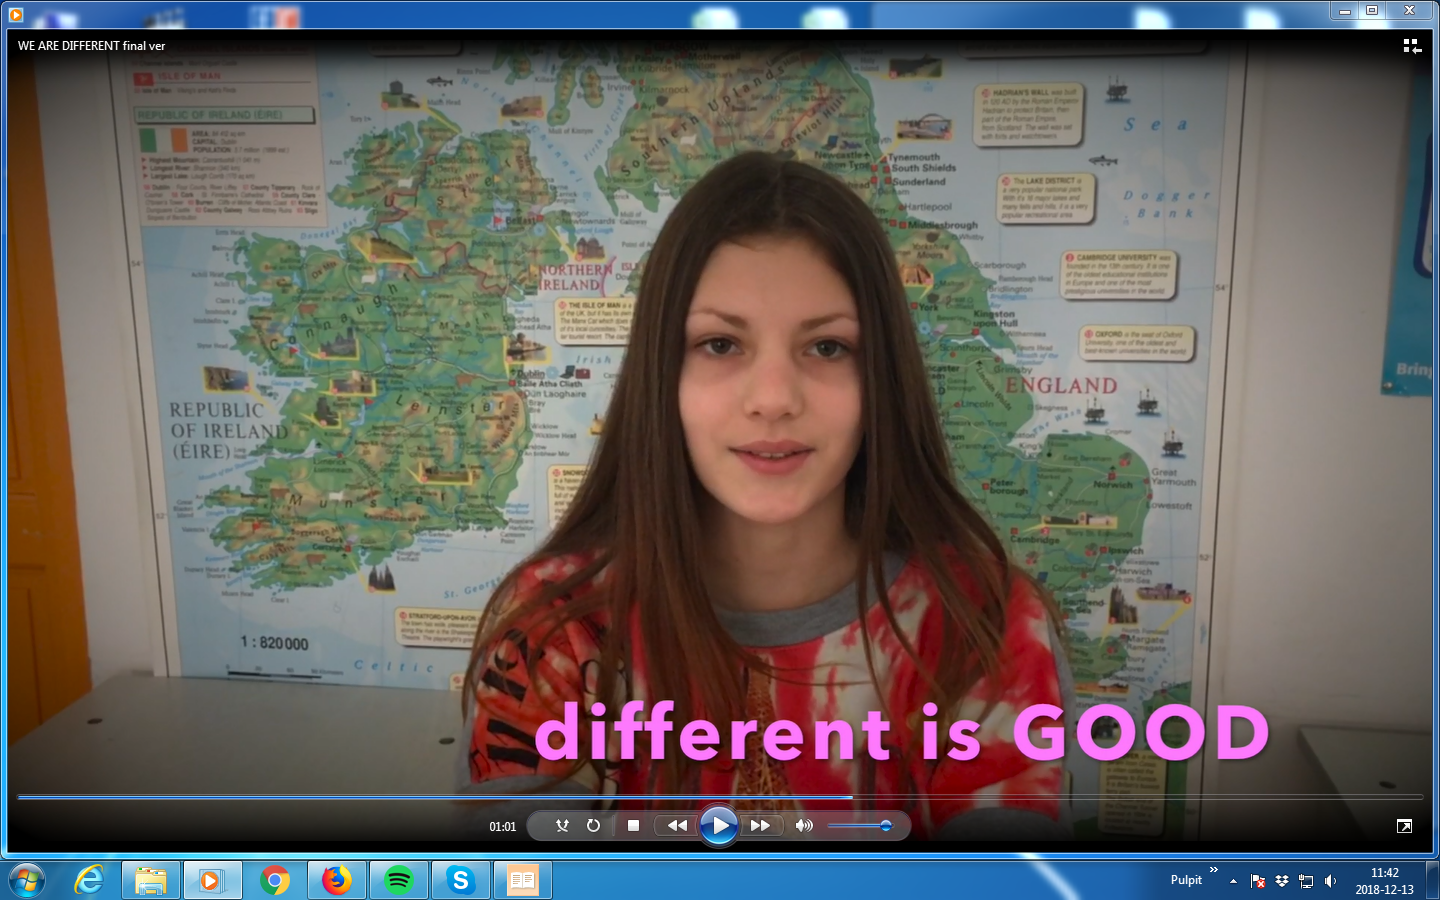Show hidden tray icons arrow

[1233, 881]
